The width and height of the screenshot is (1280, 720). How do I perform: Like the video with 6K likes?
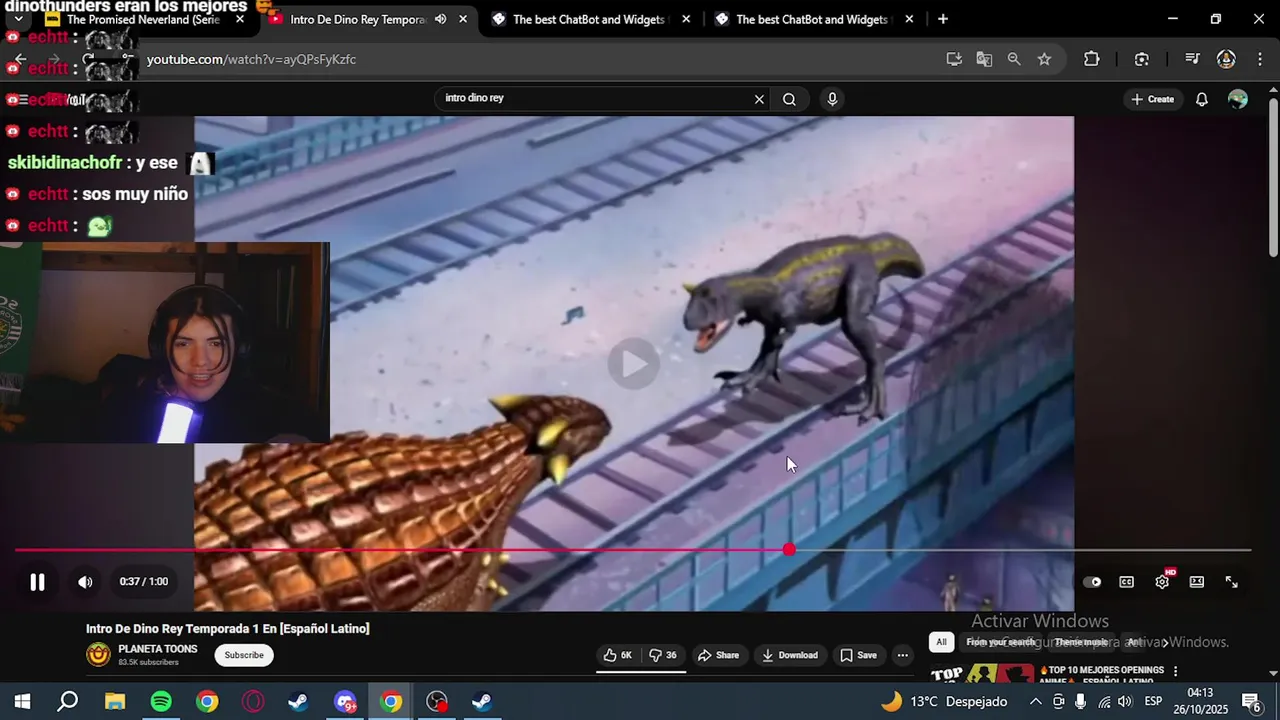[618, 655]
